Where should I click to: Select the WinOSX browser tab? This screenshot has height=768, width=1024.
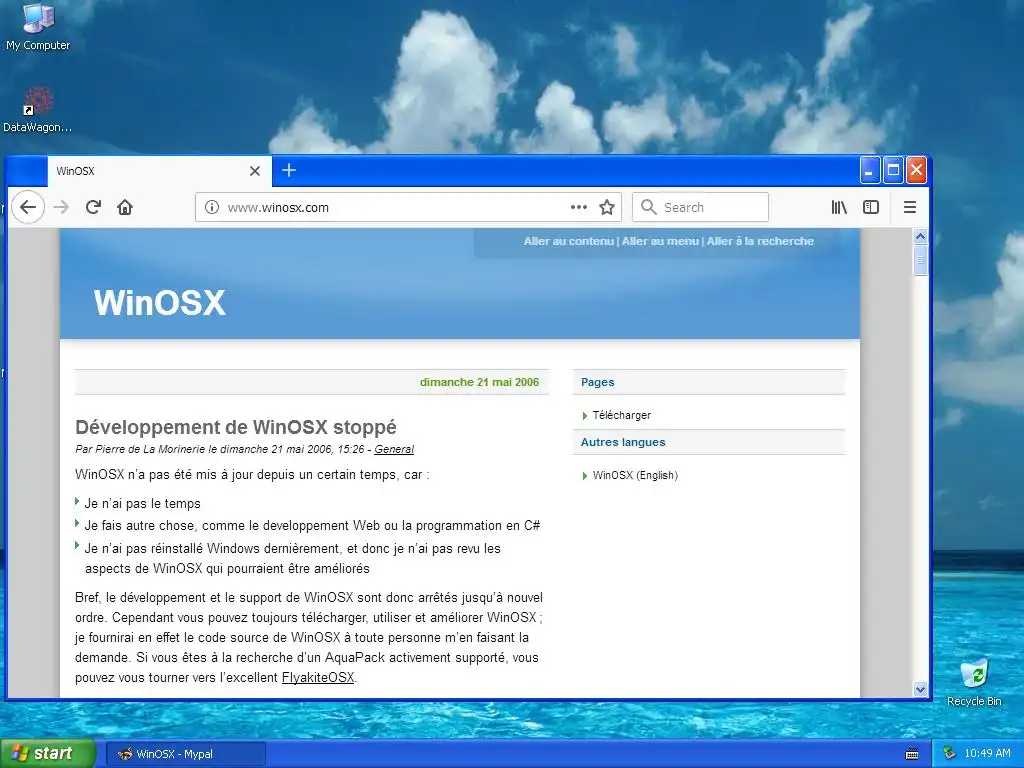coord(159,171)
